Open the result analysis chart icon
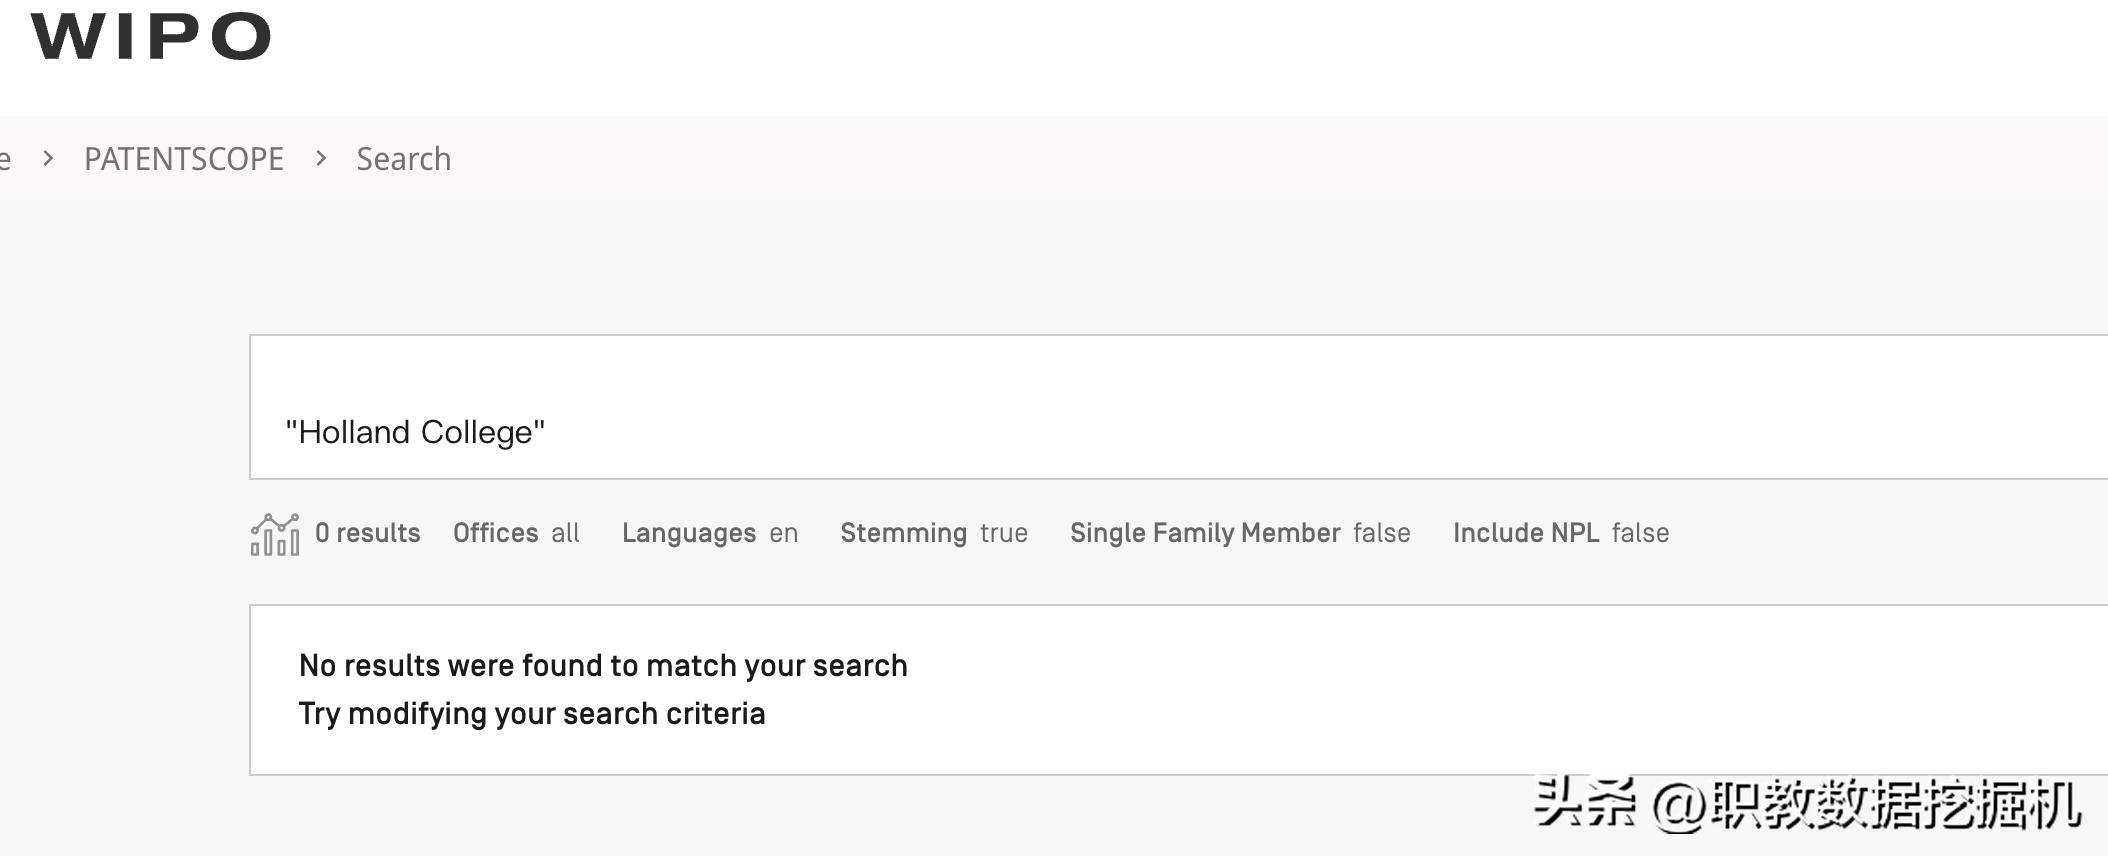 coord(275,534)
